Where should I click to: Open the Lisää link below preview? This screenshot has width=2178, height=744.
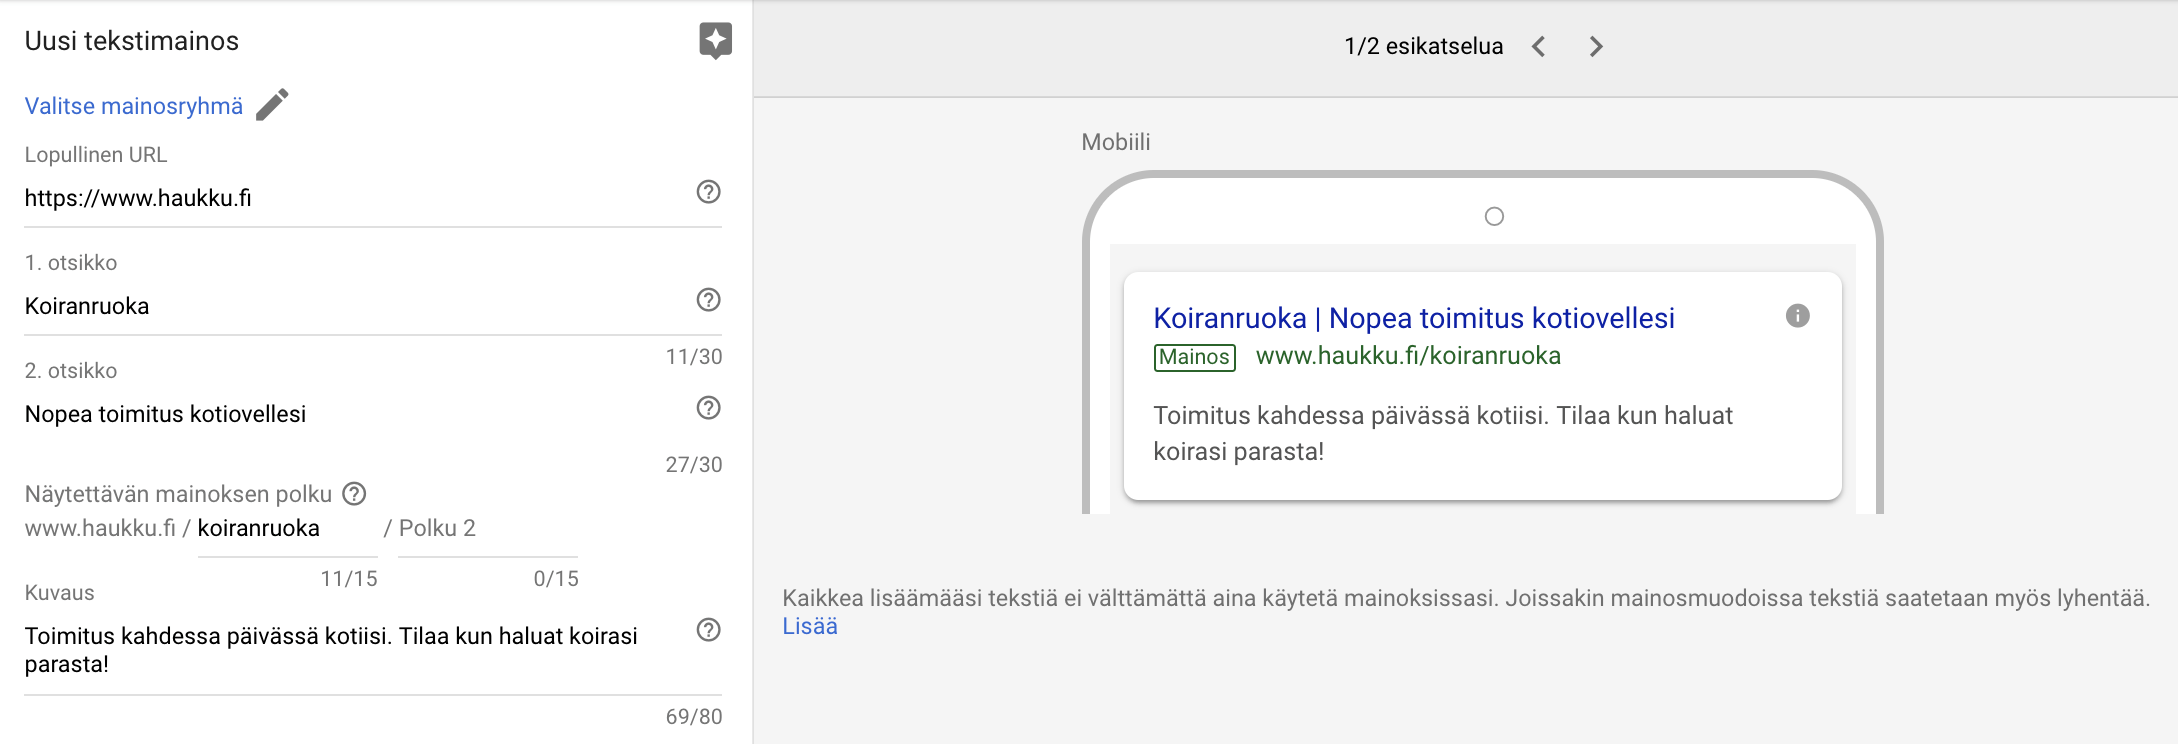tap(810, 627)
